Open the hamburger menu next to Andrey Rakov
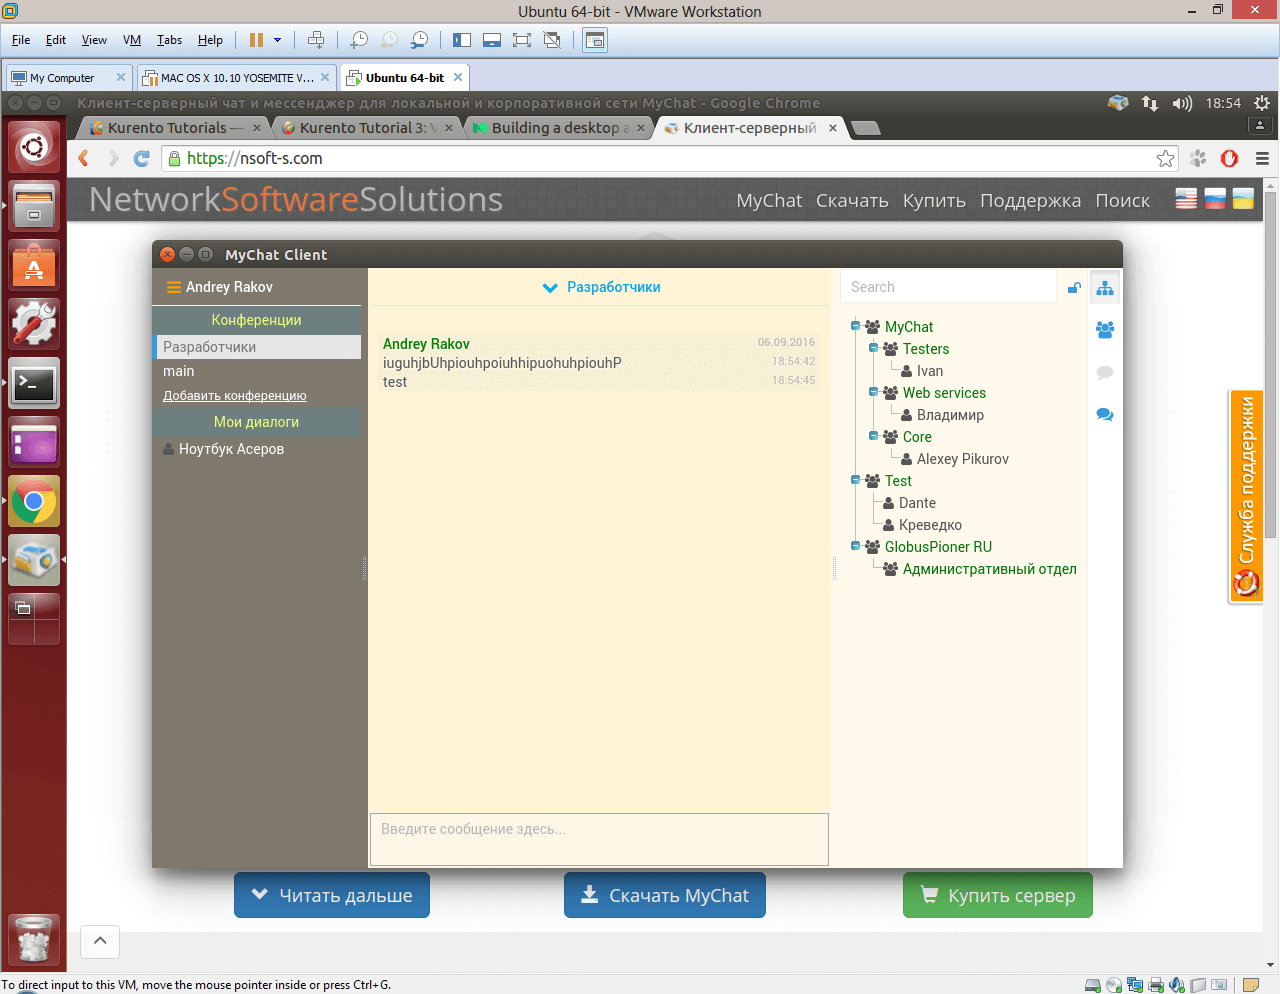 coord(174,287)
